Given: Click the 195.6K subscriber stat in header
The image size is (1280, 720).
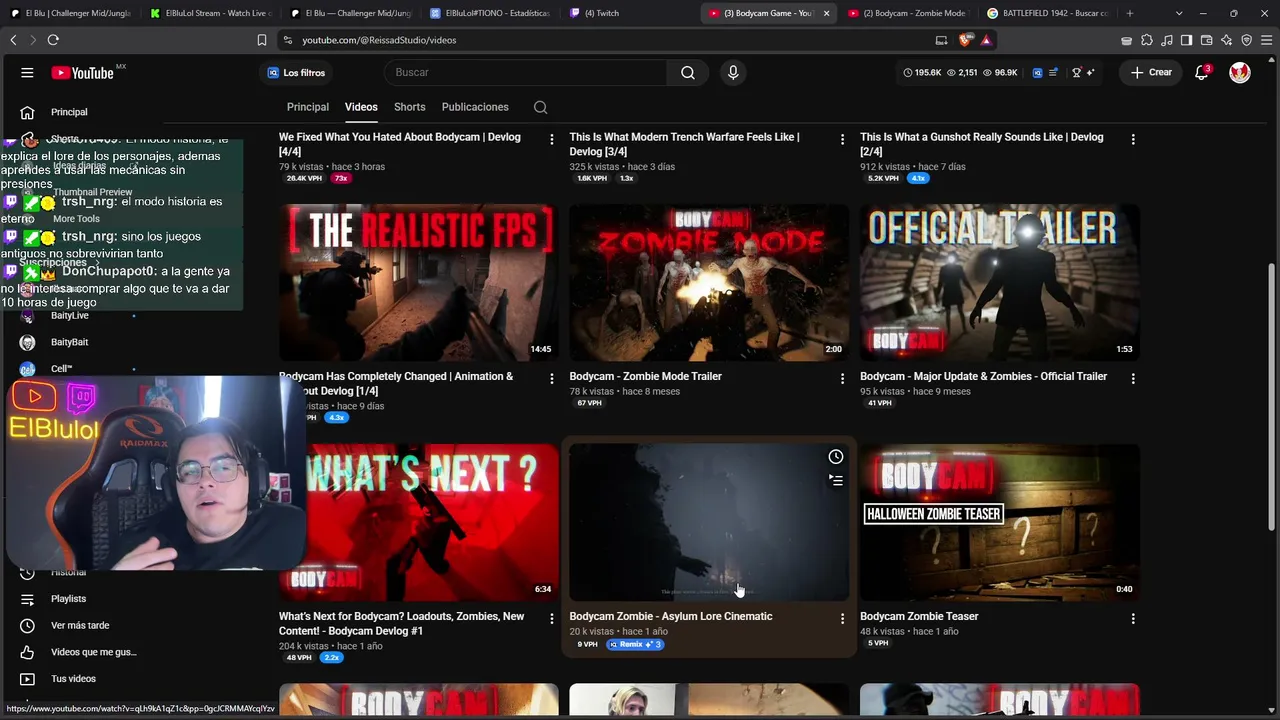Looking at the screenshot, I should tap(923, 72).
